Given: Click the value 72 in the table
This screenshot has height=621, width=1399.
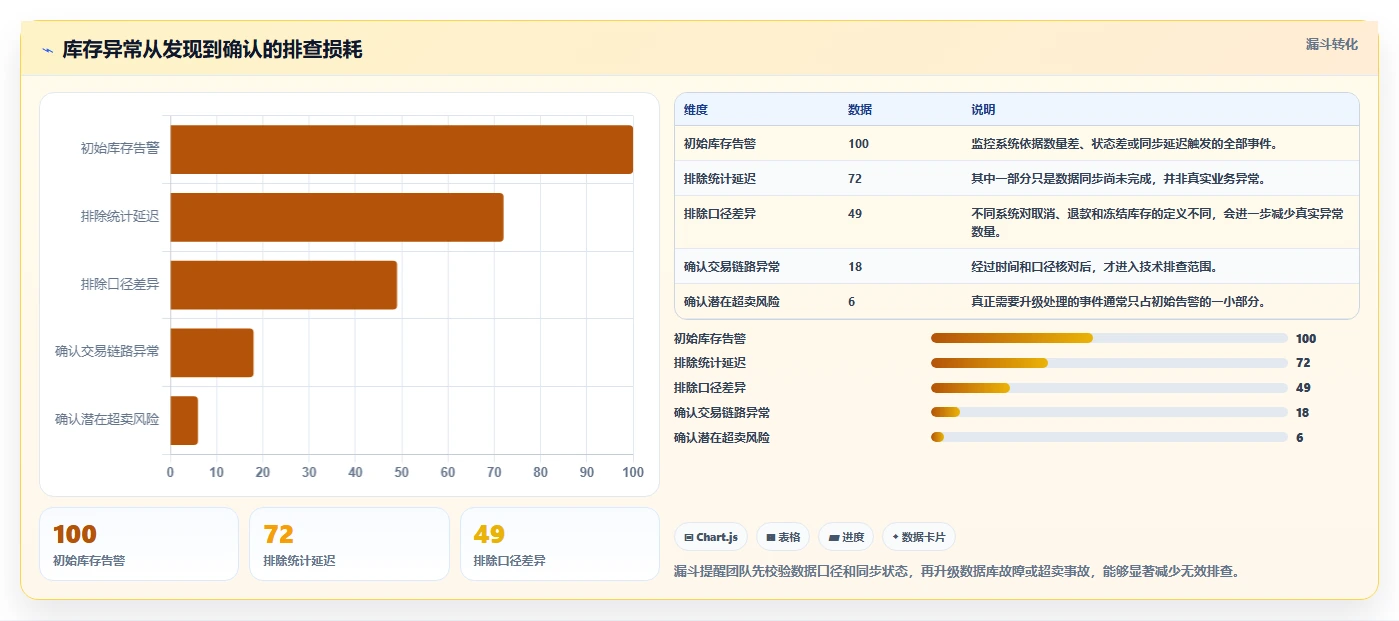Looking at the screenshot, I should pyautogui.click(x=855, y=178).
